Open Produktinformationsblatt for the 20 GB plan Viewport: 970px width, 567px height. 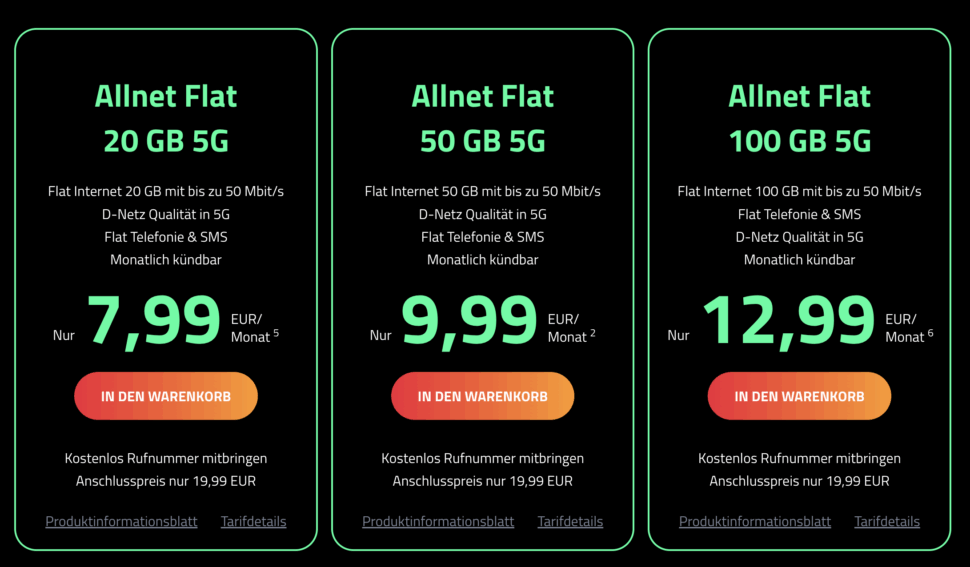(121, 521)
